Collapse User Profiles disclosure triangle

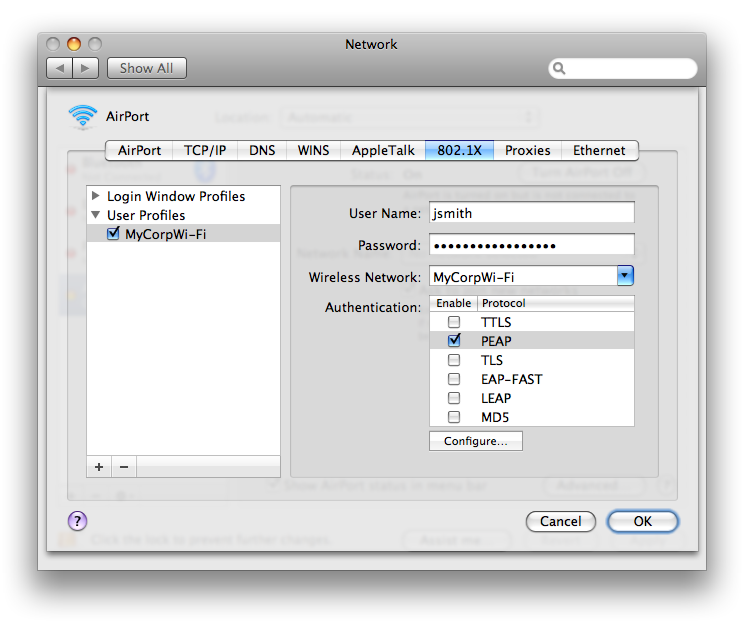click(x=95, y=215)
